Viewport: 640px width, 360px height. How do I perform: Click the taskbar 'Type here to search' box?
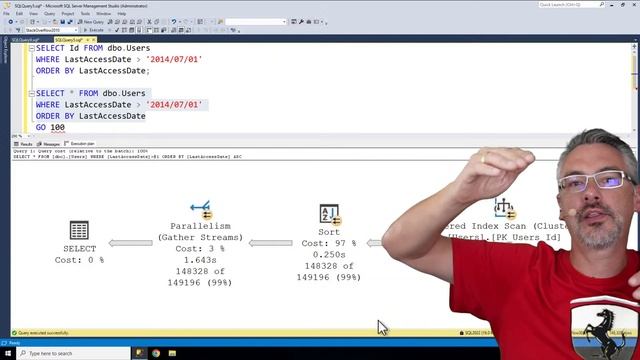74,353
